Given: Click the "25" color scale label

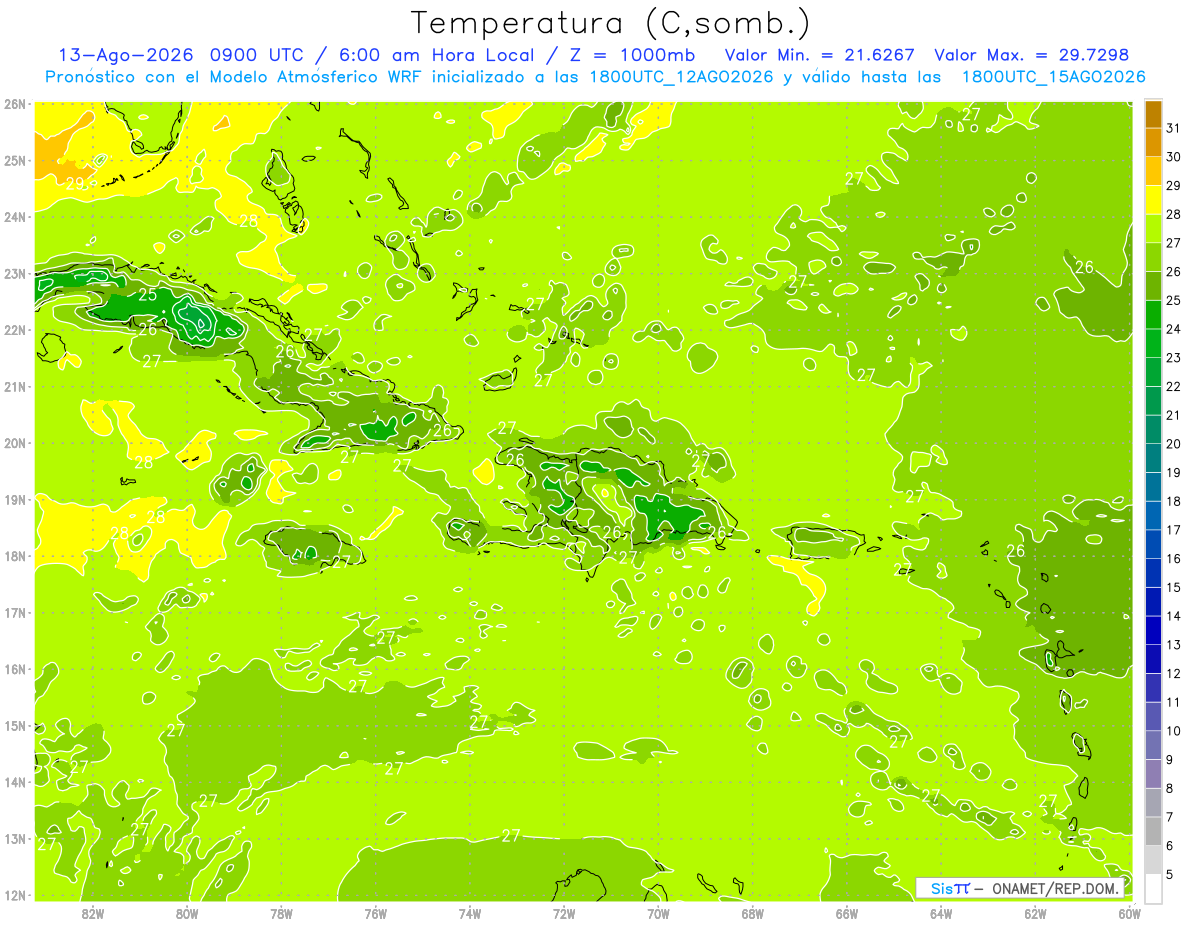Looking at the screenshot, I should [1173, 300].
